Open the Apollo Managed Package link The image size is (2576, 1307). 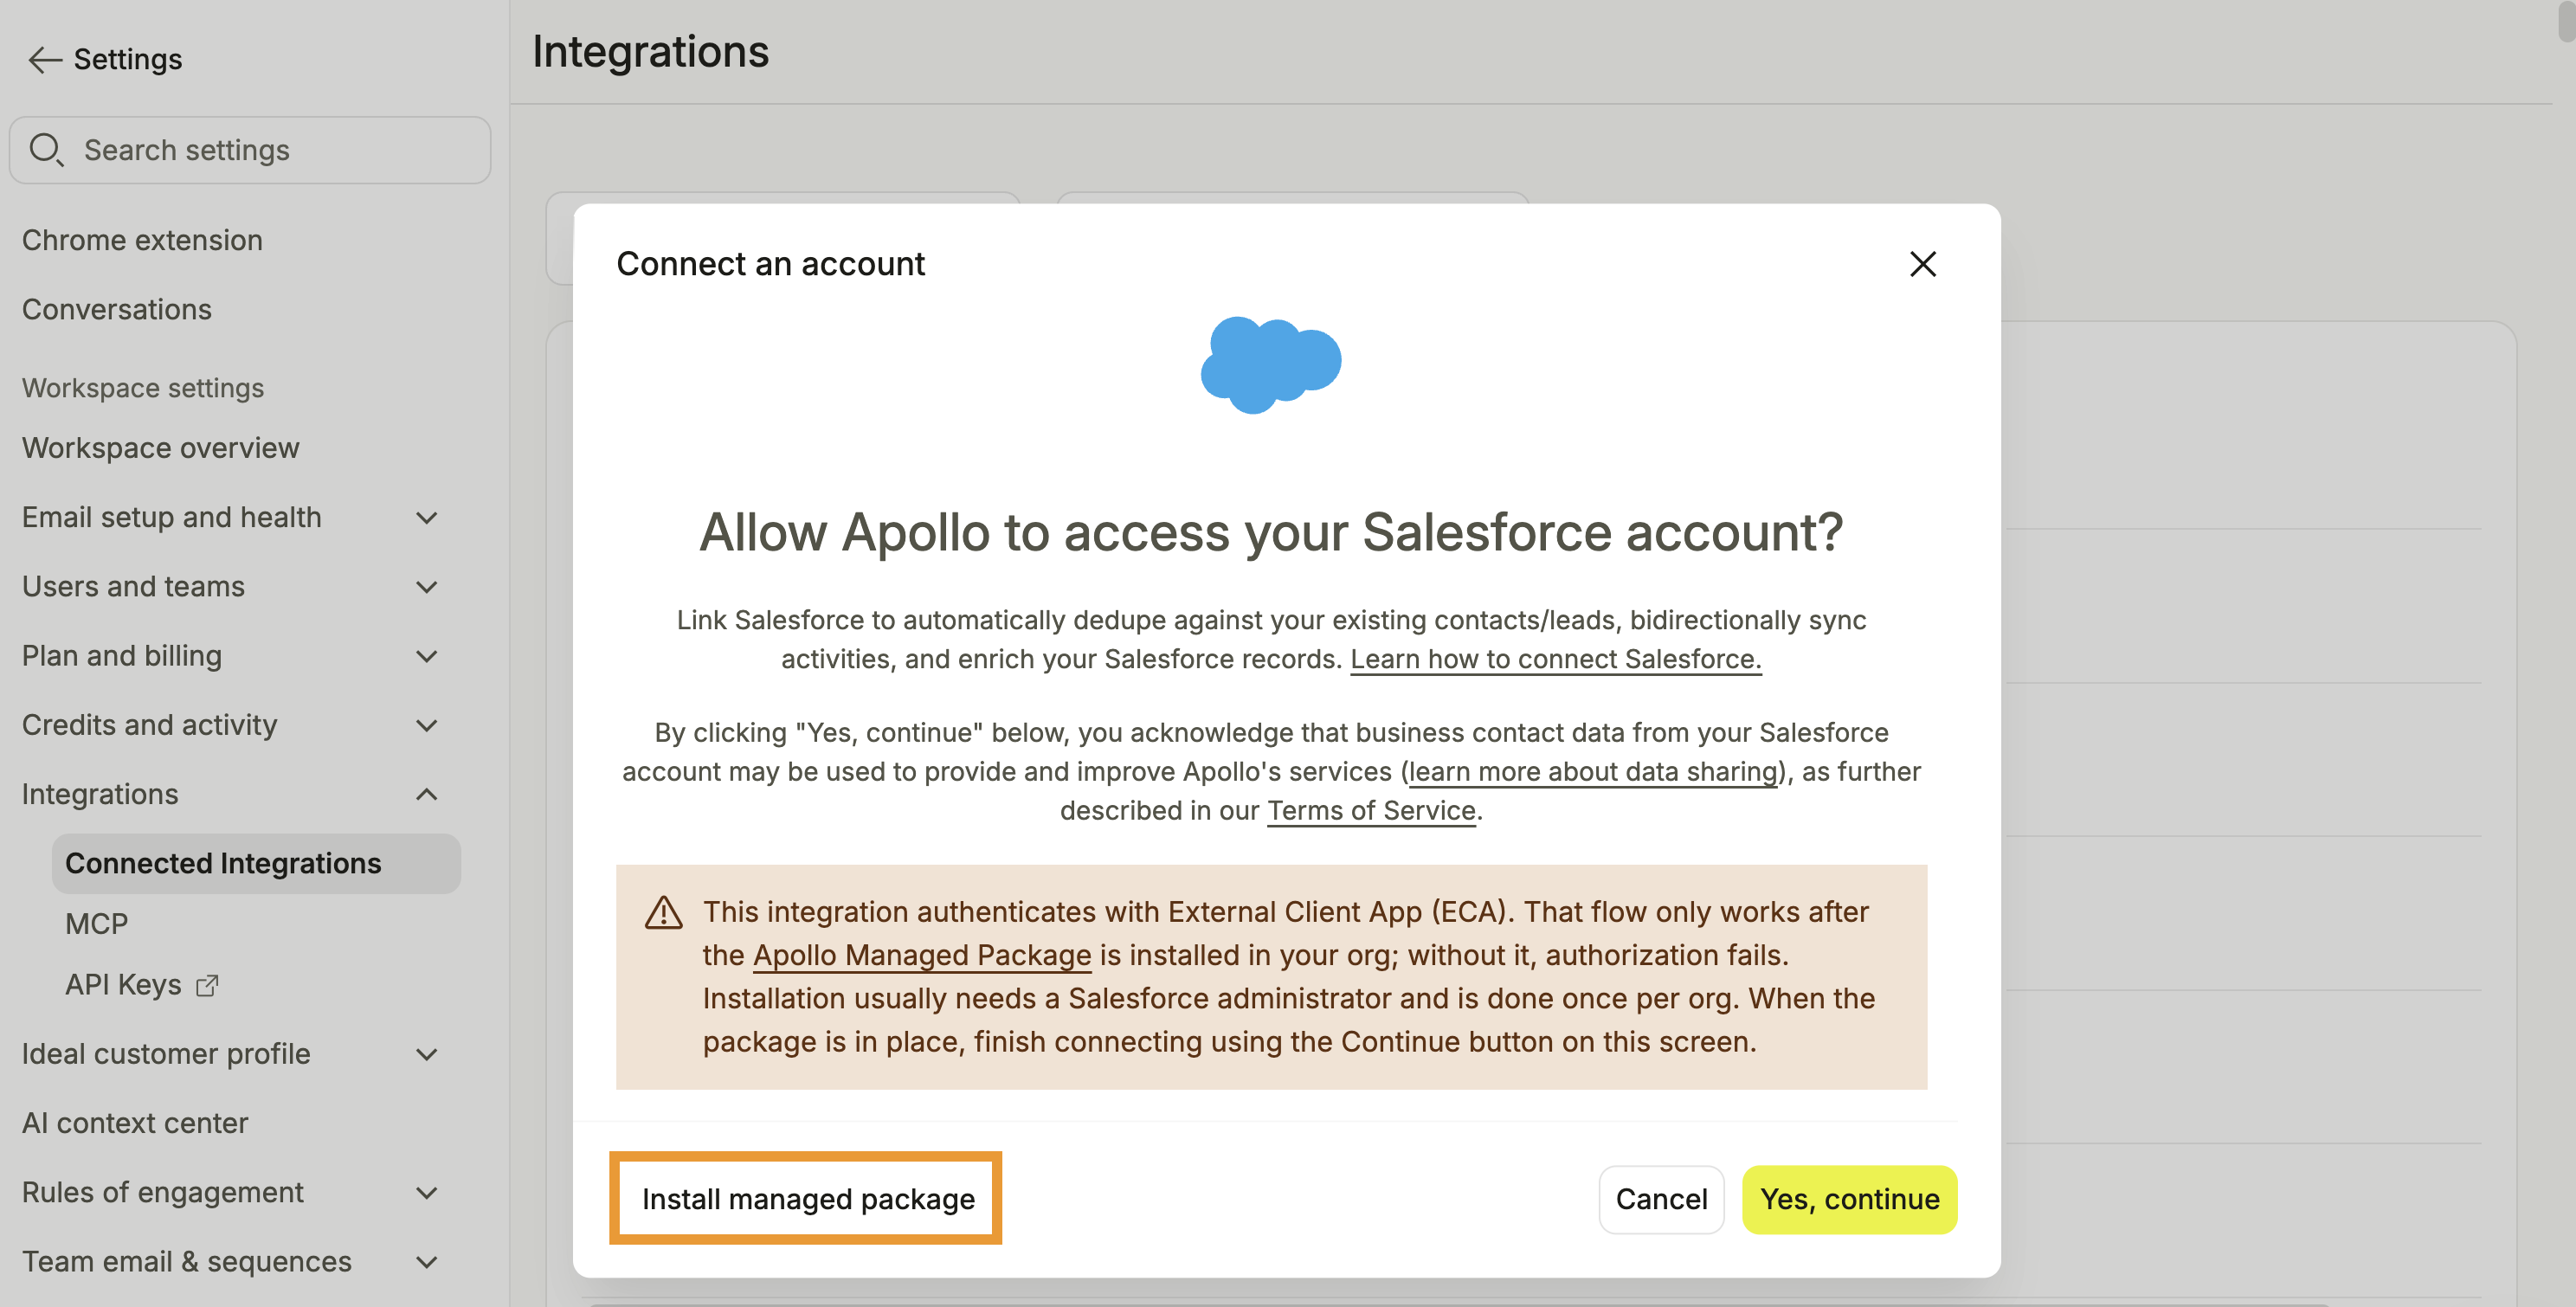(921, 956)
